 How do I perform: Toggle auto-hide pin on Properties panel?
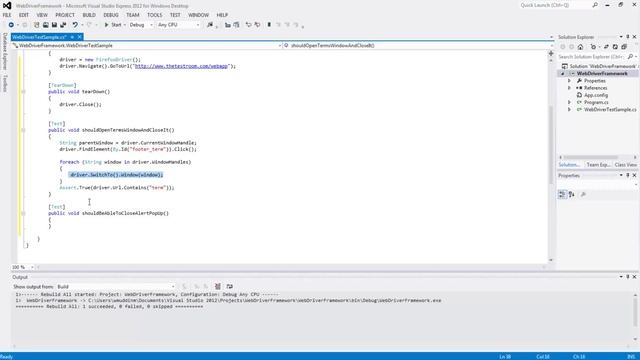point(628,176)
